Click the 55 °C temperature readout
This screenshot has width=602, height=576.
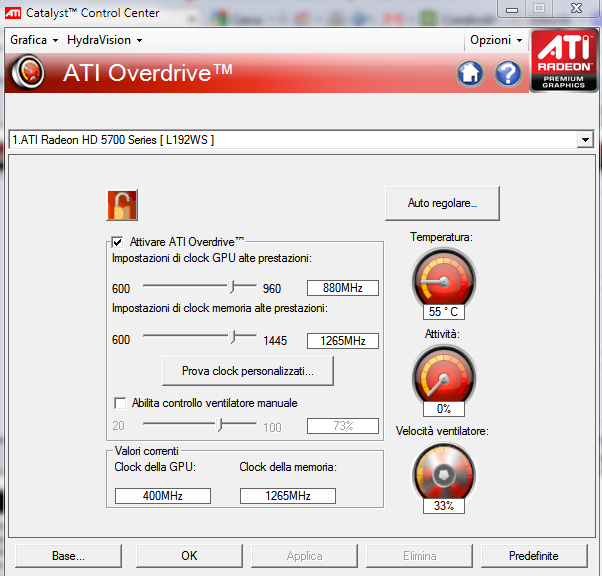[x=443, y=312]
